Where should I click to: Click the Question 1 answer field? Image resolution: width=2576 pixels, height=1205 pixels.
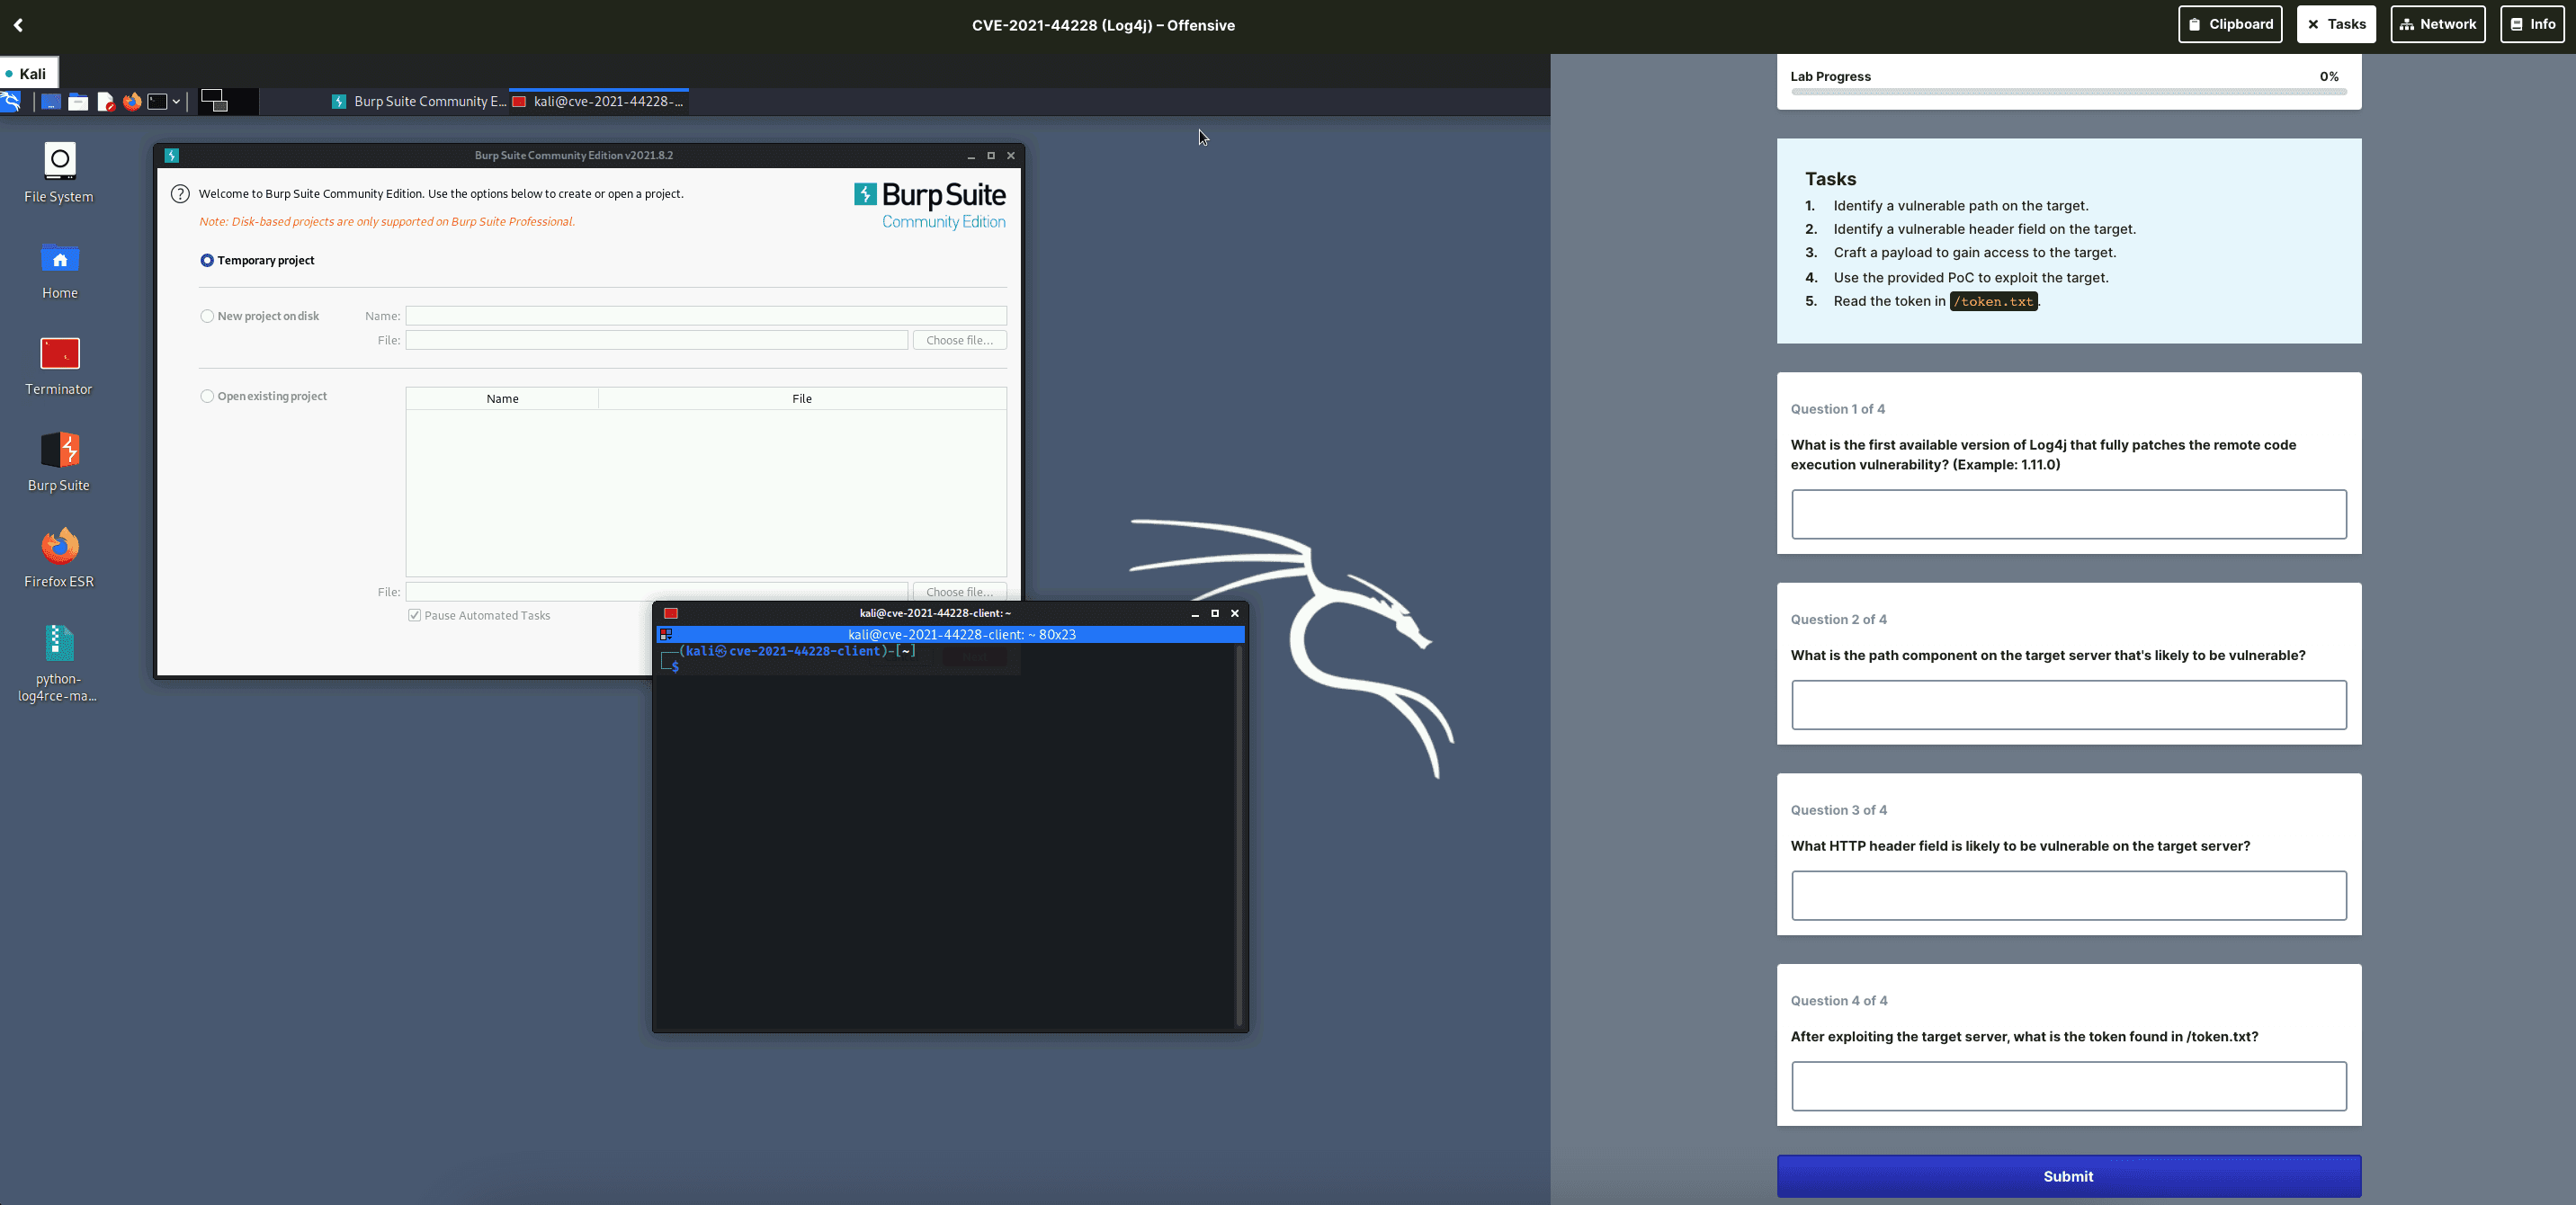point(2068,514)
